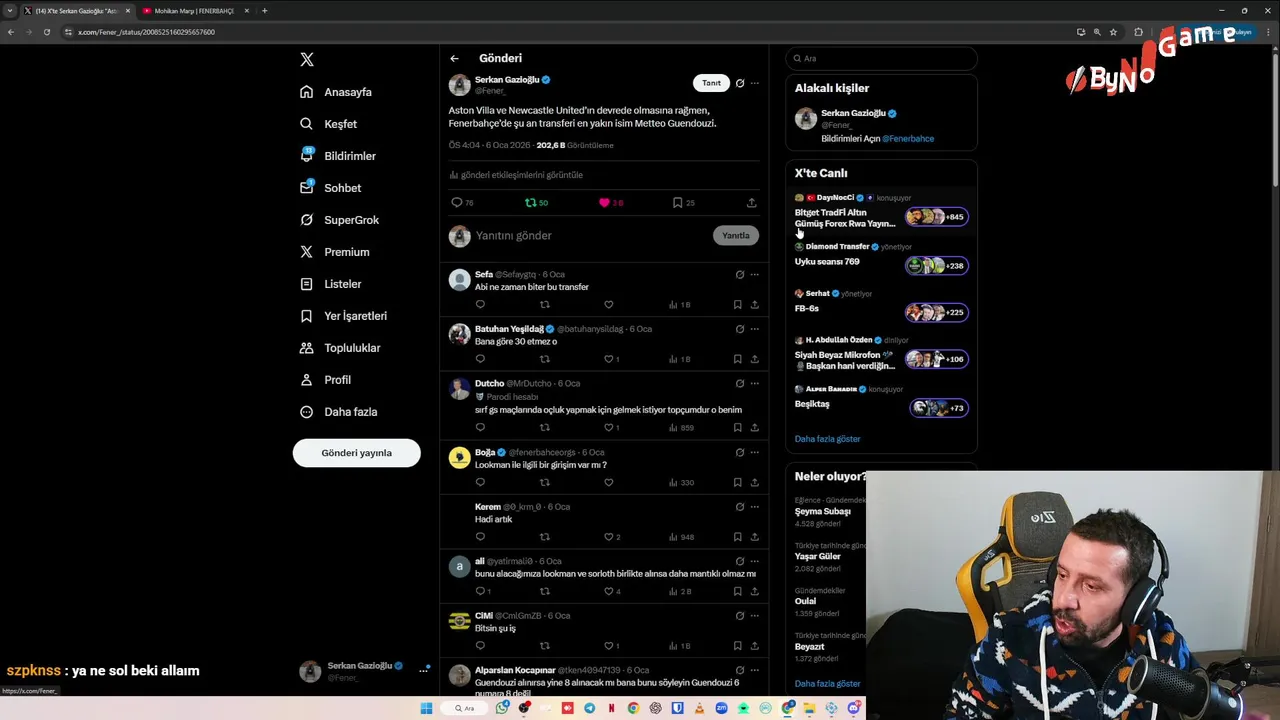This screenshot has height=720, width=1280.
Task: Open Premium page
Action: [x=335, y=252]
